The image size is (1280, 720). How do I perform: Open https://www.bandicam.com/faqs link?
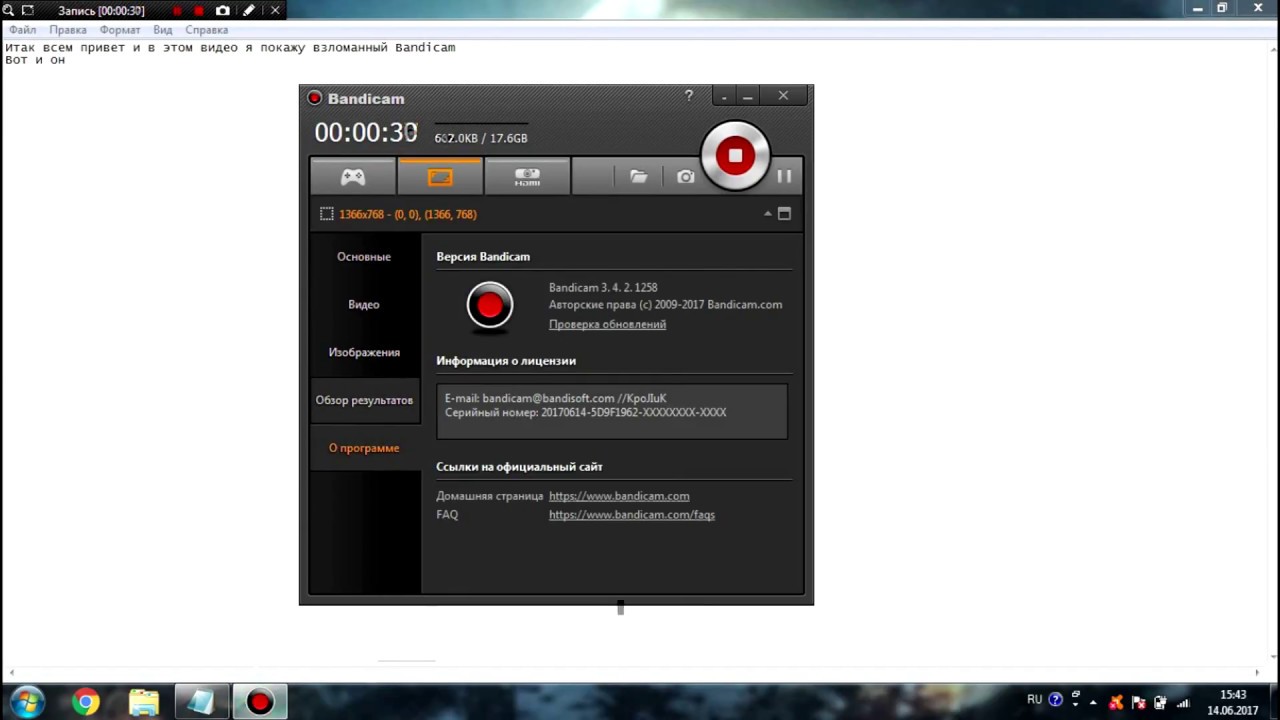[x=632, y=515]
